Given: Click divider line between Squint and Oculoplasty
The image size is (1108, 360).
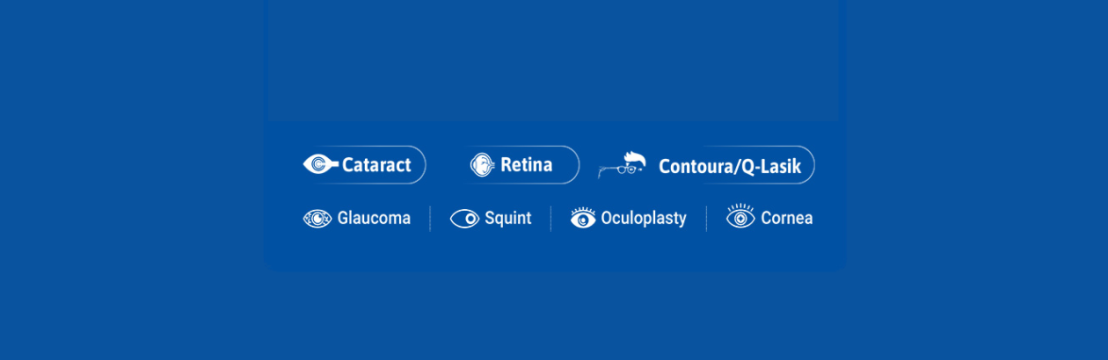Looking at the screenshot, I should [550, 219].
